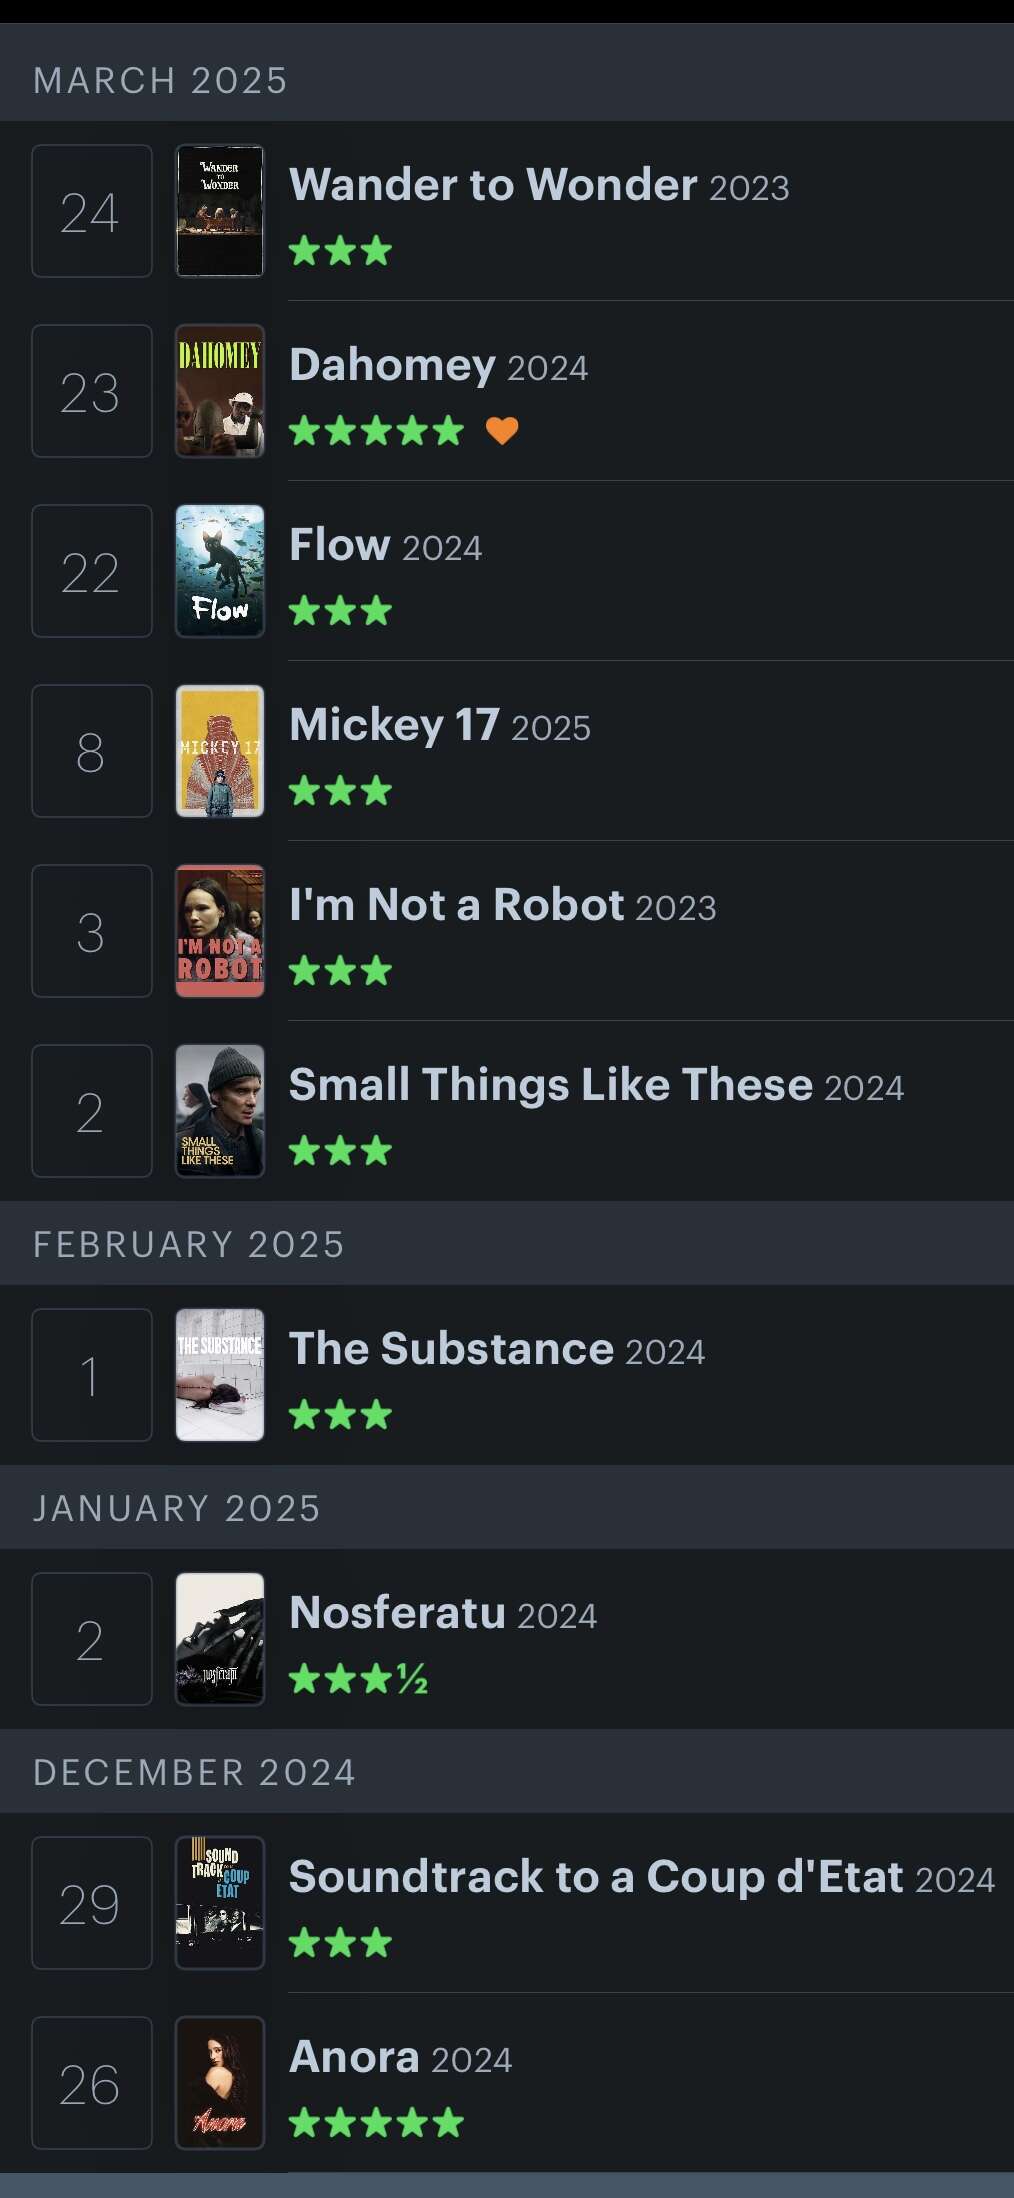Screen dimensions: 1014x2198
Task: Select the day 29 December diary entry box
Action: pos(92,1903)
